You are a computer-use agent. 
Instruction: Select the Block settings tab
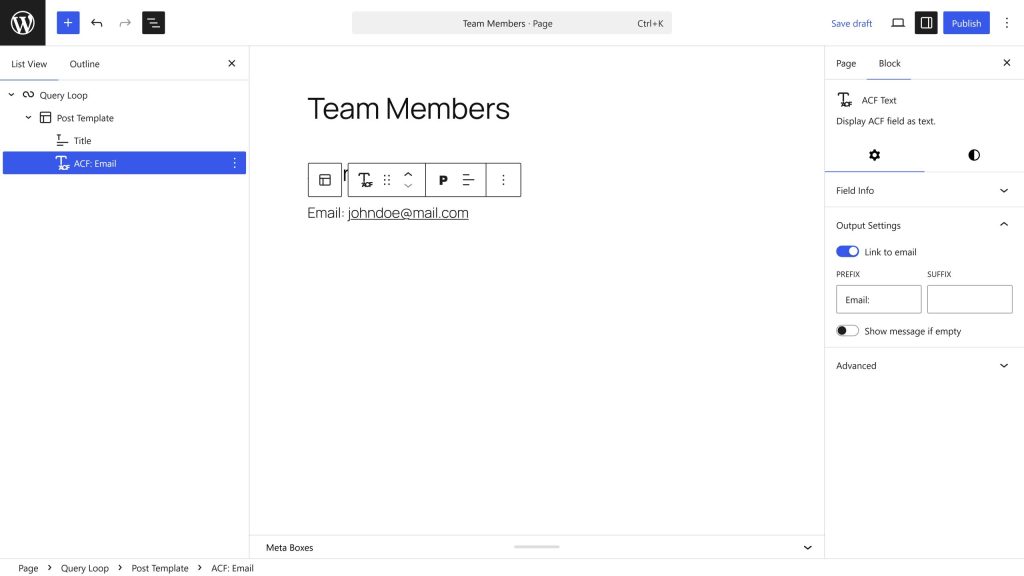point(889,63)
